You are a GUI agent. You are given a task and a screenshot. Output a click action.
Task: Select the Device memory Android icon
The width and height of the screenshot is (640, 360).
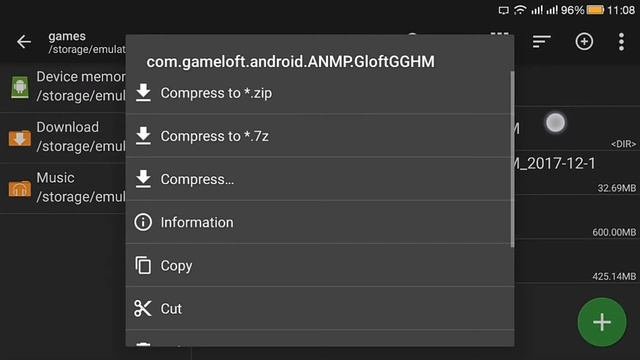tap(20, 87)
